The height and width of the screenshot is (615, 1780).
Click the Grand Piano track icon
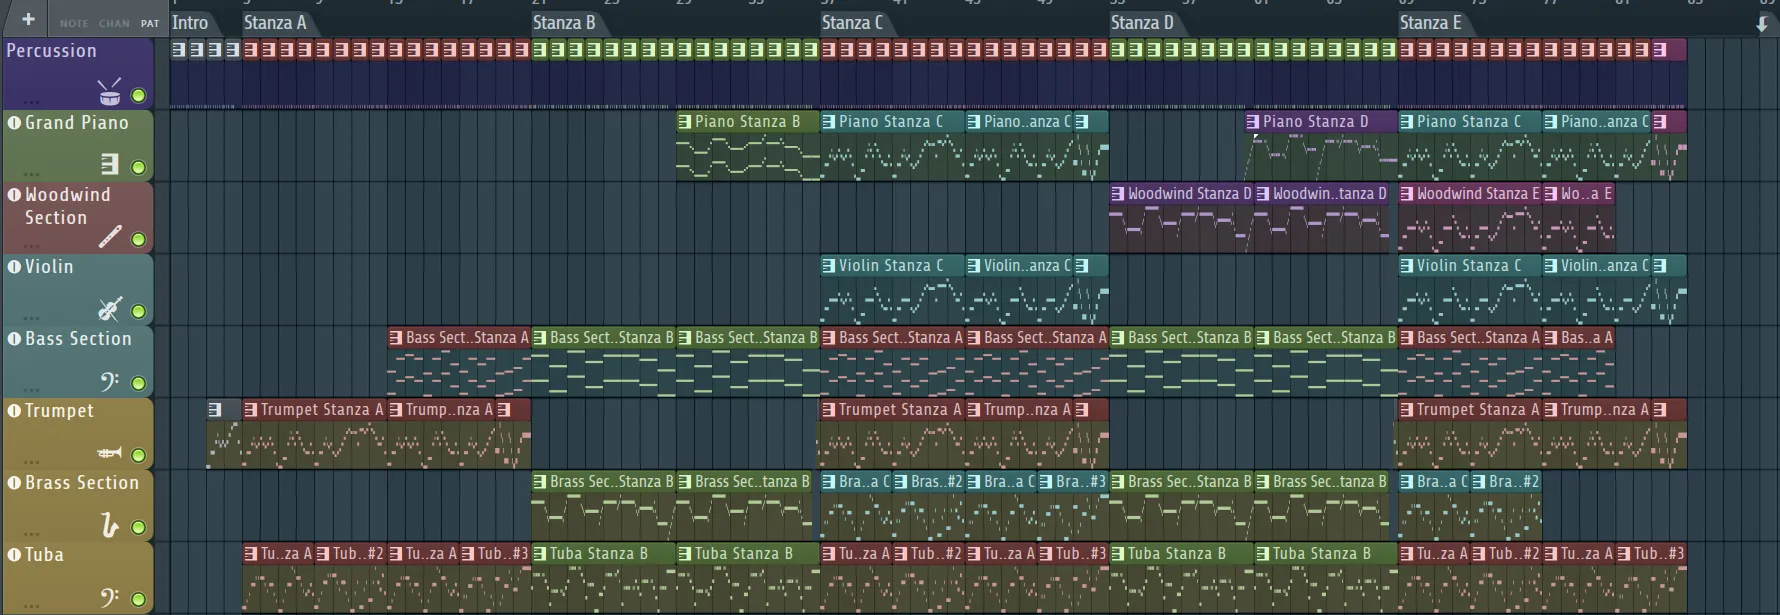110,165
